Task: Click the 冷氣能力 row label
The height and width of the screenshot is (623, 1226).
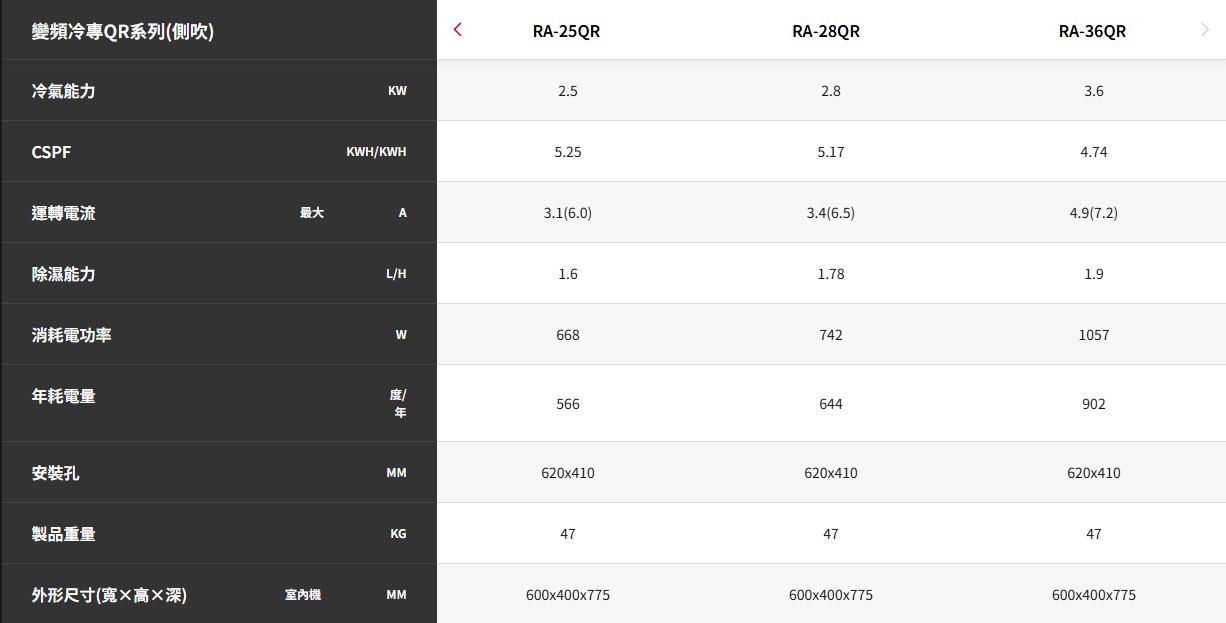Action: tap(64, 91)
